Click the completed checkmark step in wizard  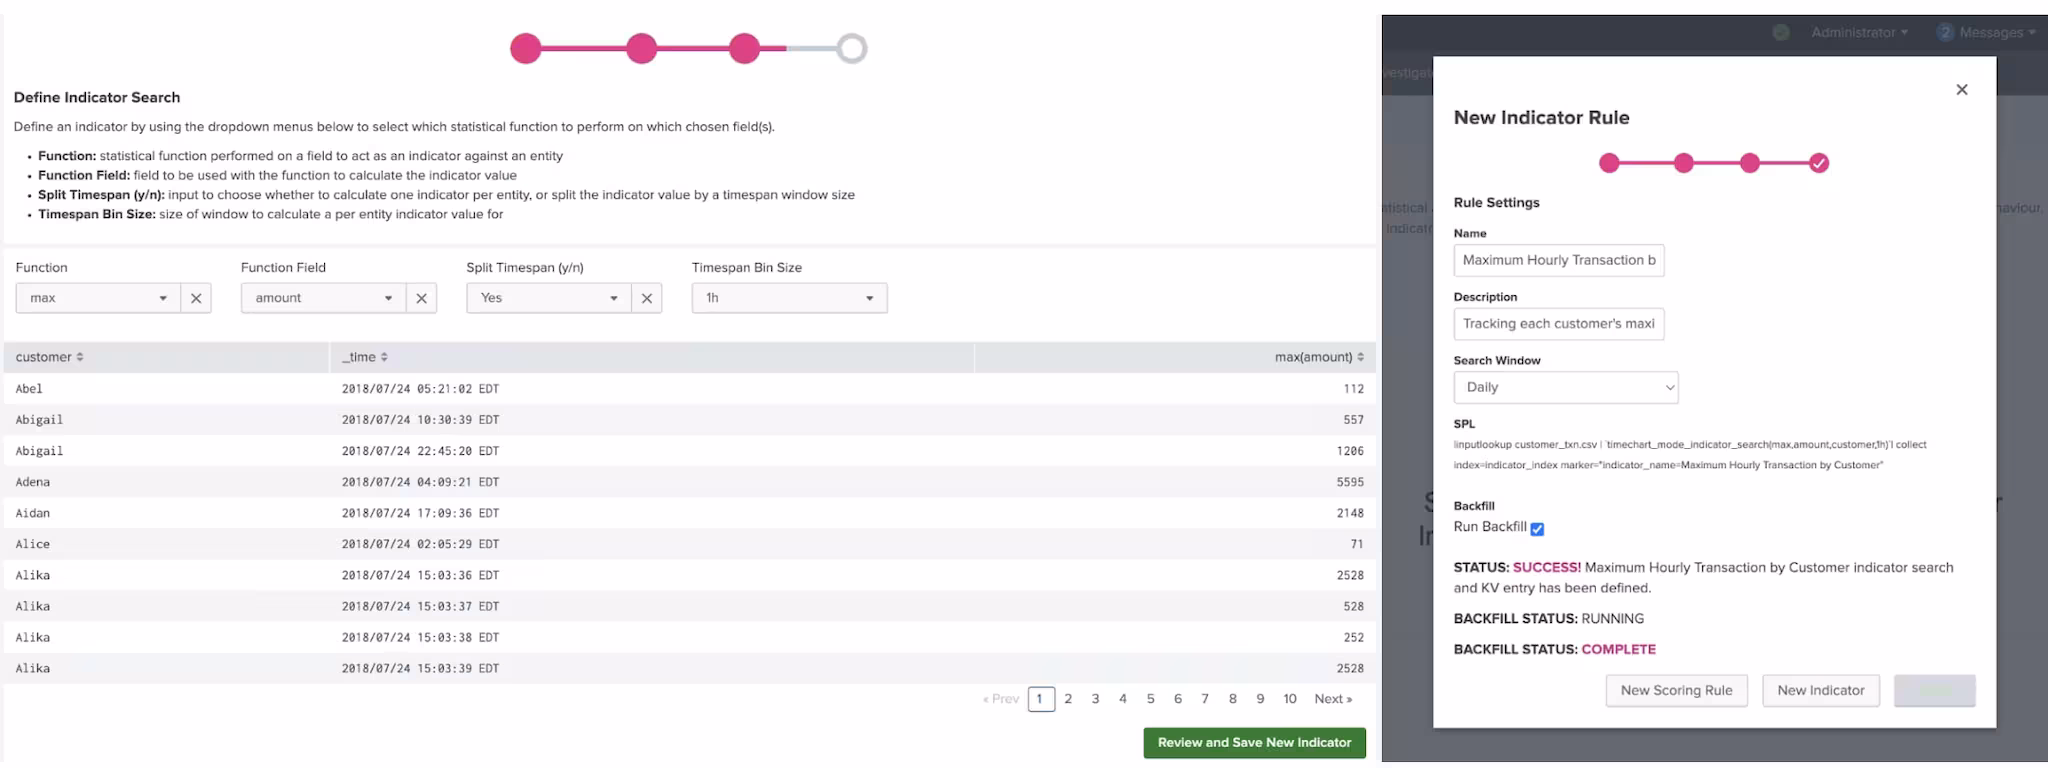(1818, 163)
